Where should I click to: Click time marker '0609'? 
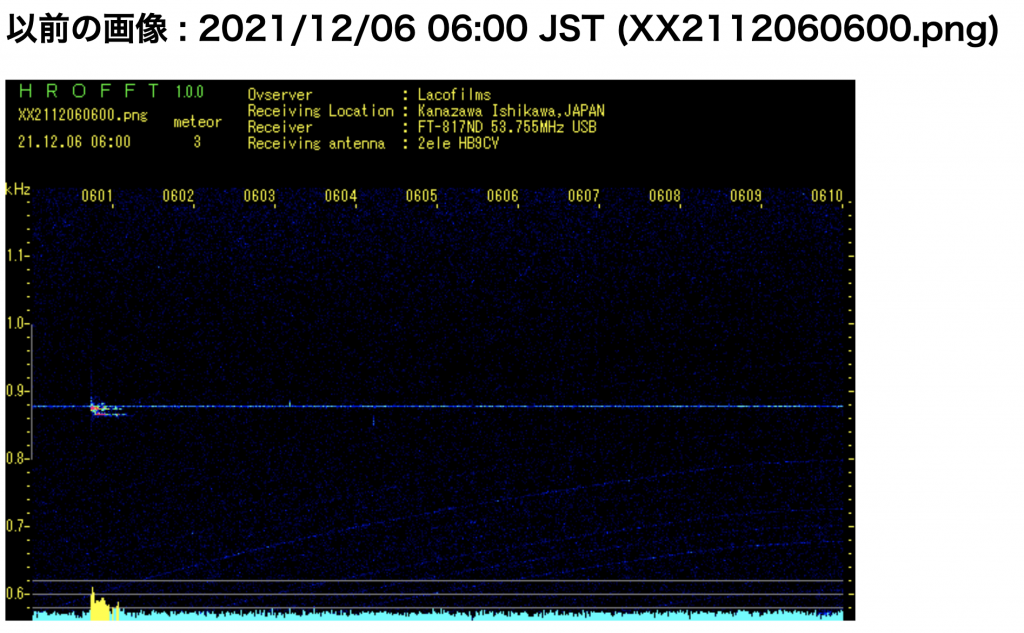tap(746, 196)
